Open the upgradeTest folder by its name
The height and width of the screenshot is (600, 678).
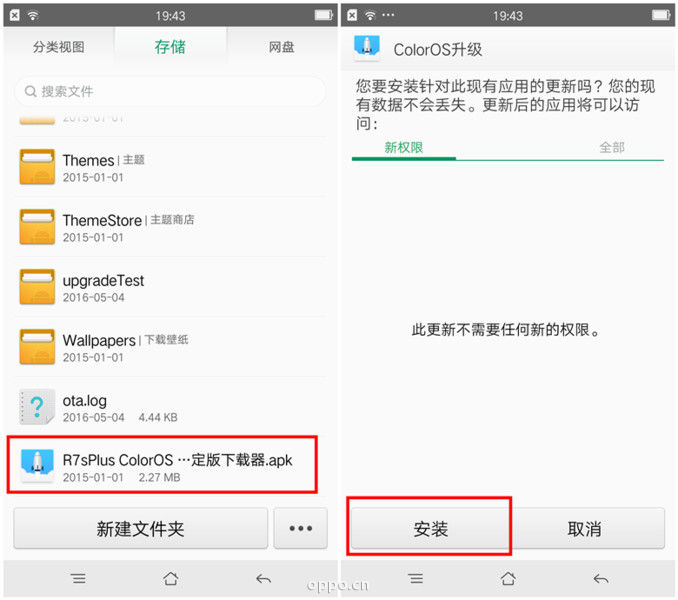pyautogui.click(x=103, y=281)
